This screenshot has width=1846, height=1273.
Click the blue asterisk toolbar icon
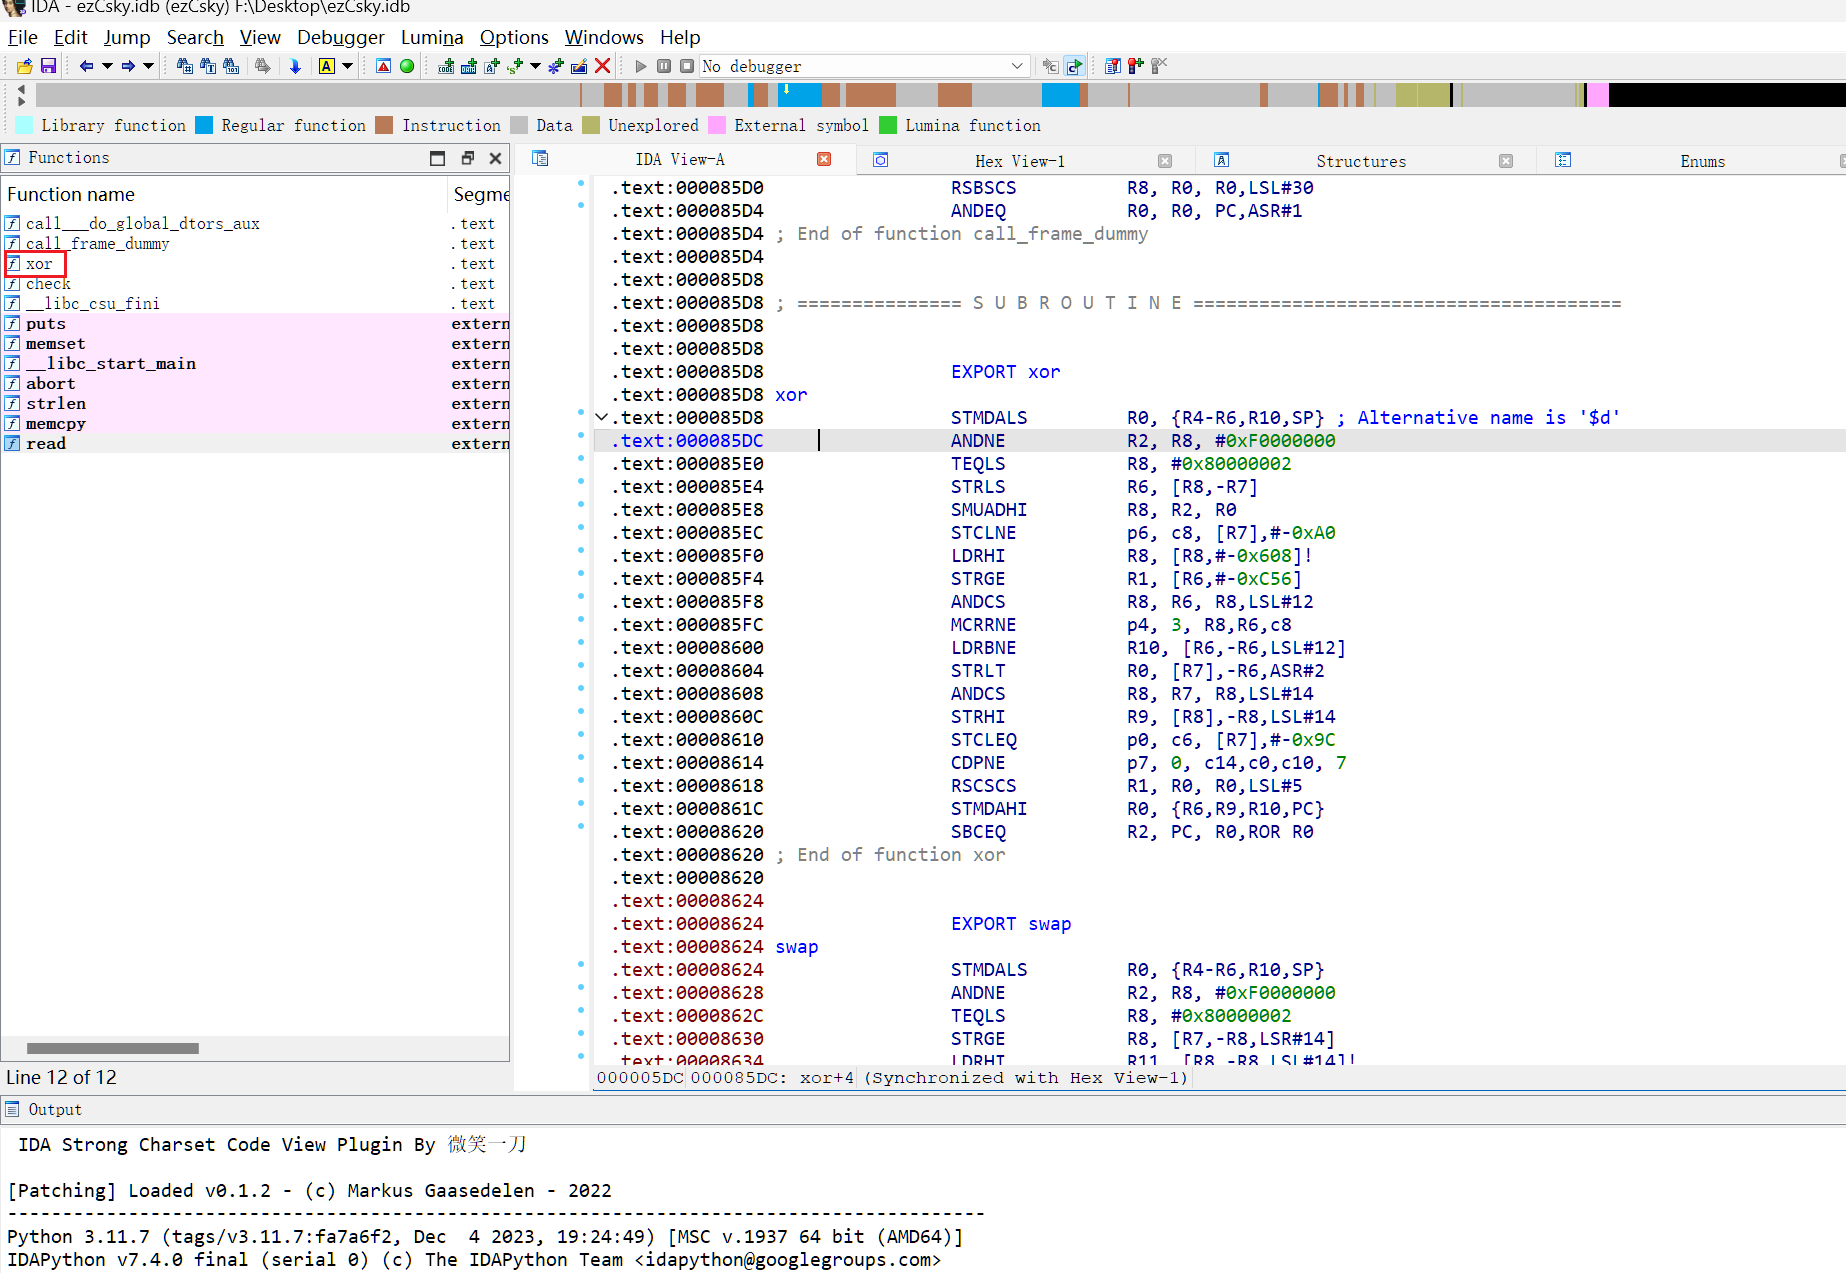pyautogui.click(x=556, y=66)
